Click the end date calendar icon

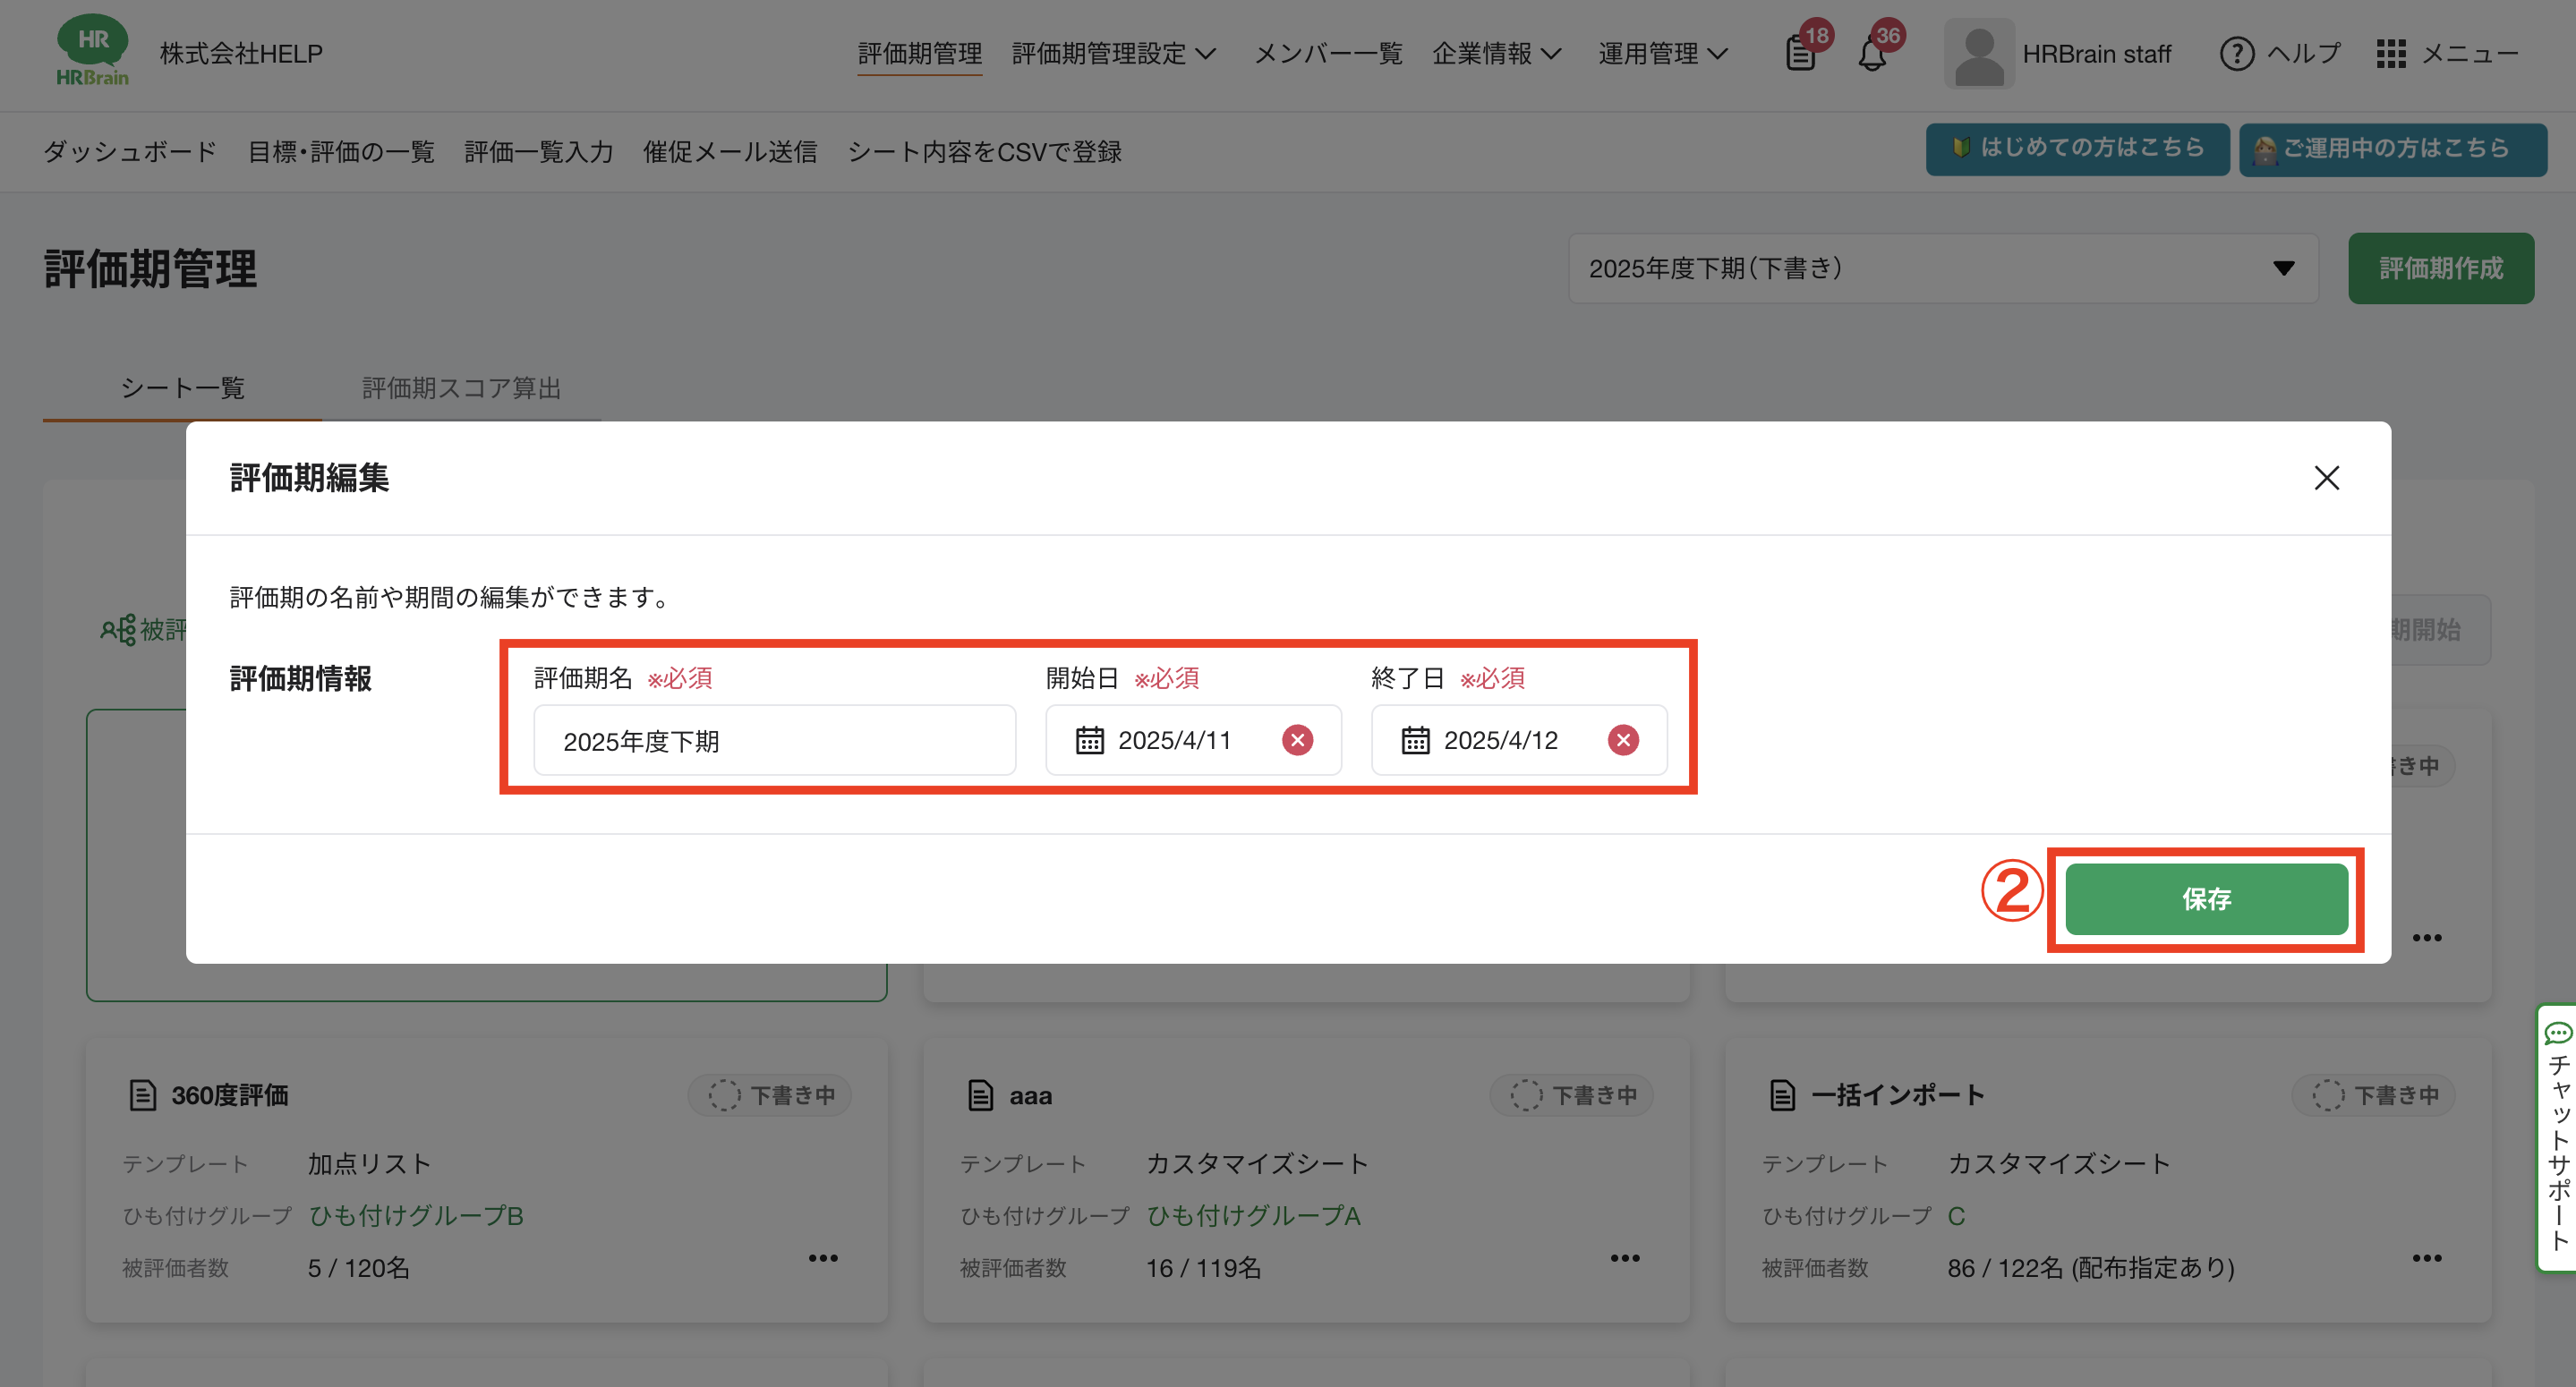tap(1415, 740)
